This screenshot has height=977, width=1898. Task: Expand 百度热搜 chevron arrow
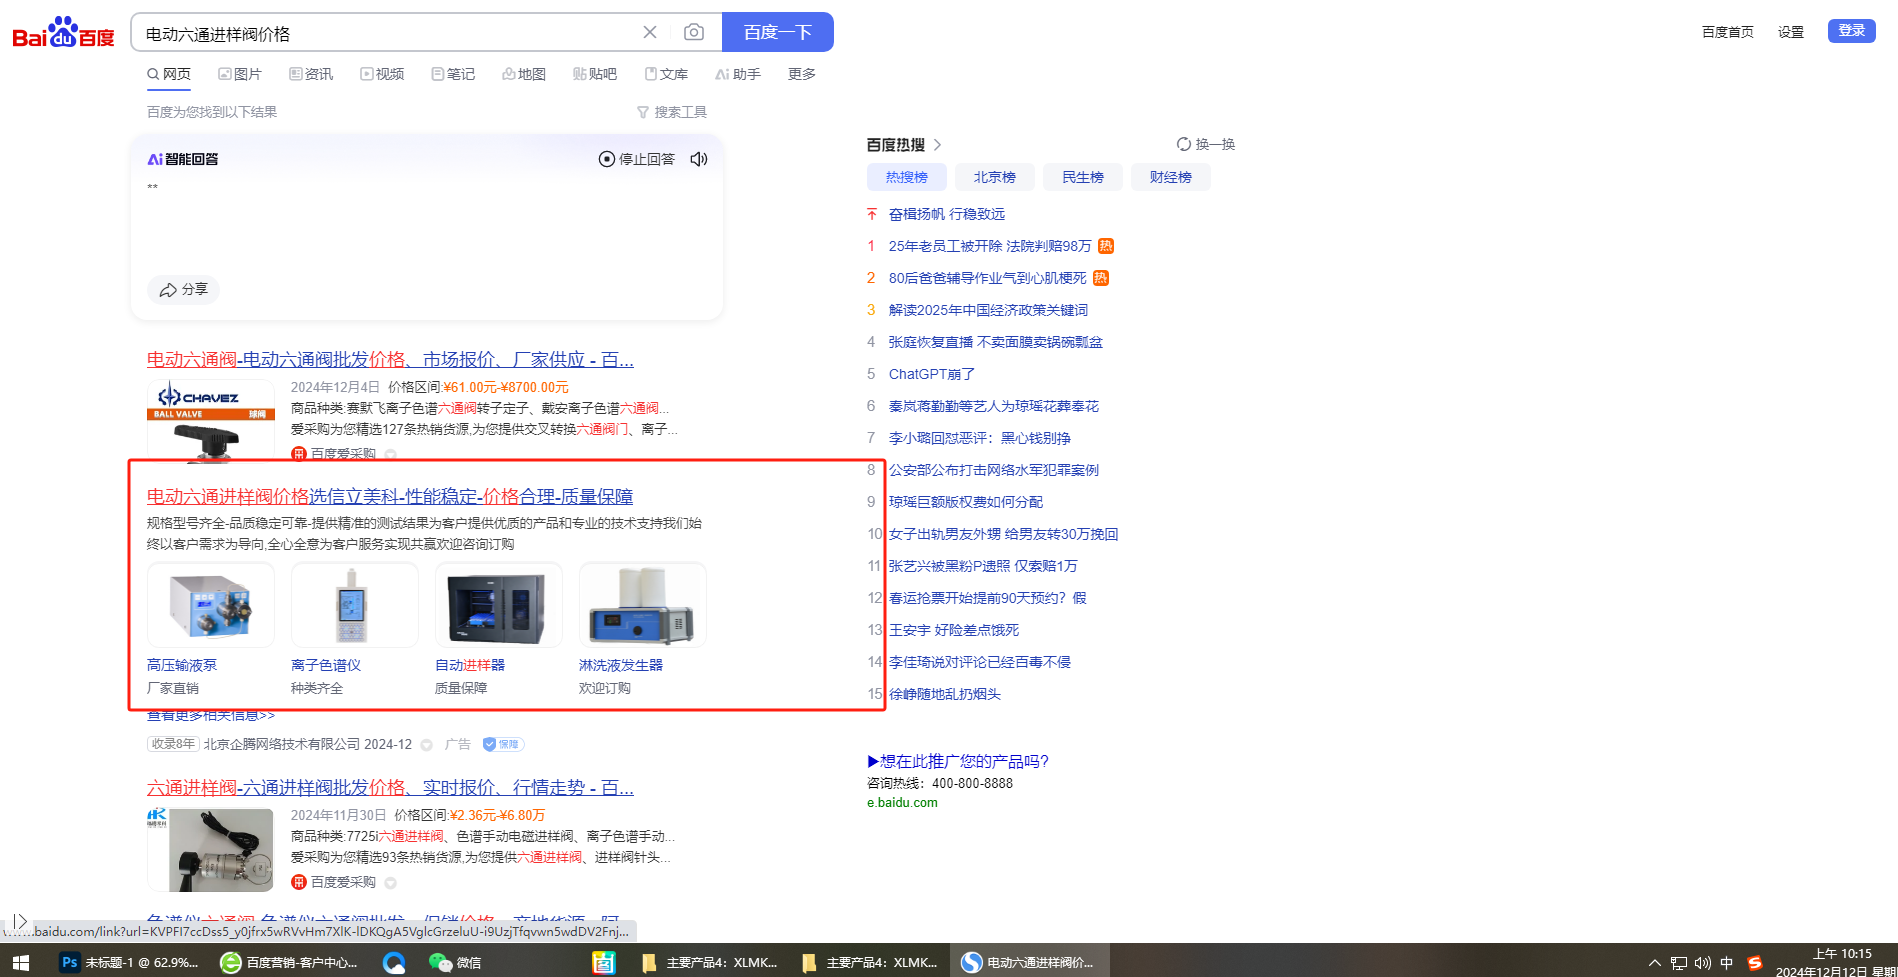937,145
